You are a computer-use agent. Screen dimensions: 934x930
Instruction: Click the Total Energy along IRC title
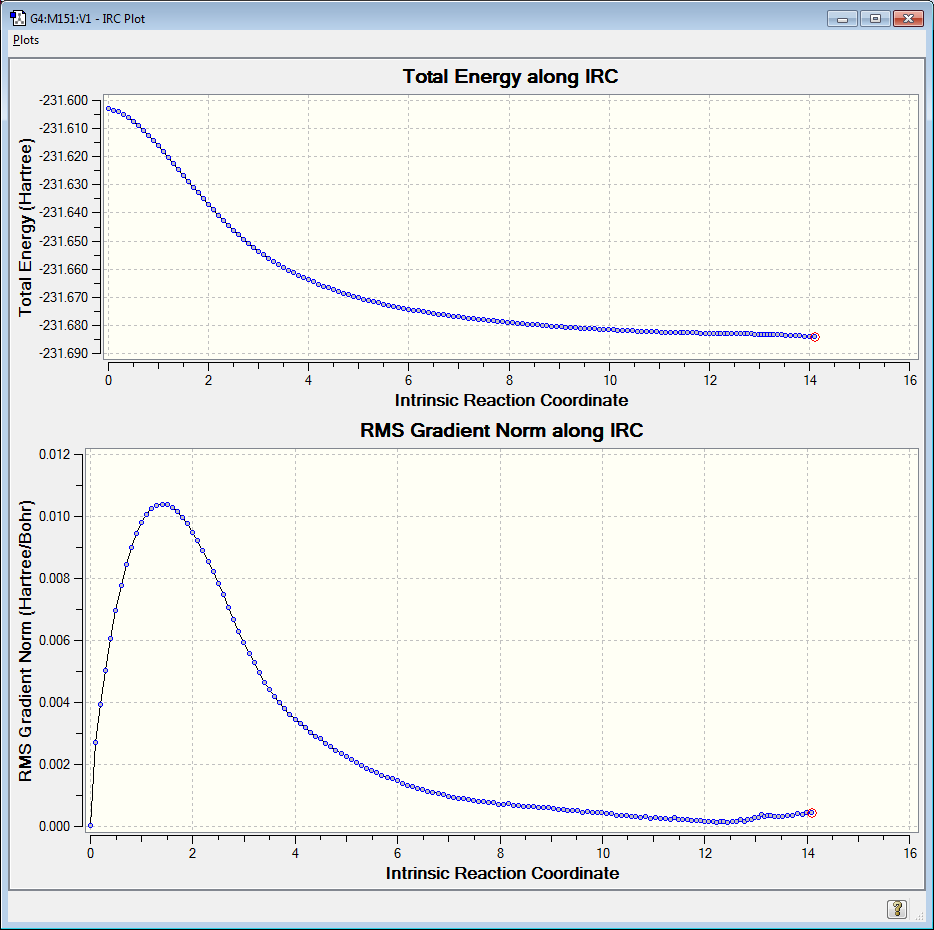[510, 76]
